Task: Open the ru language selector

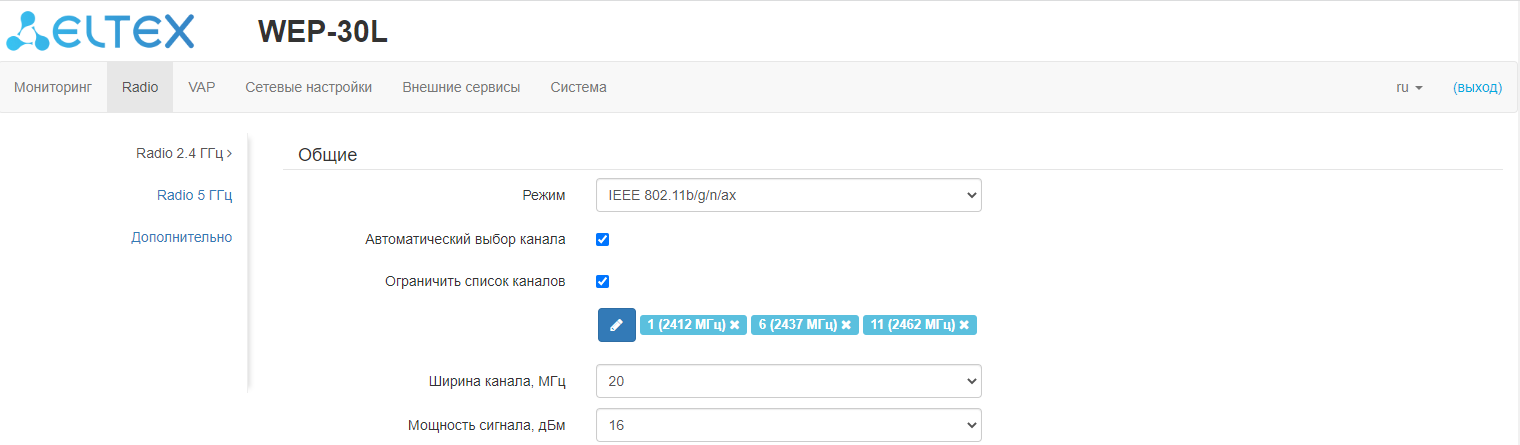Action: 1409,87
